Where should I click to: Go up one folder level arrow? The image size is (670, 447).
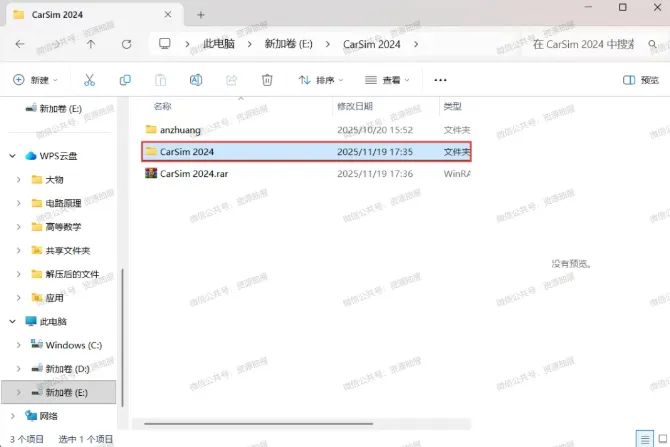(91, 44)
